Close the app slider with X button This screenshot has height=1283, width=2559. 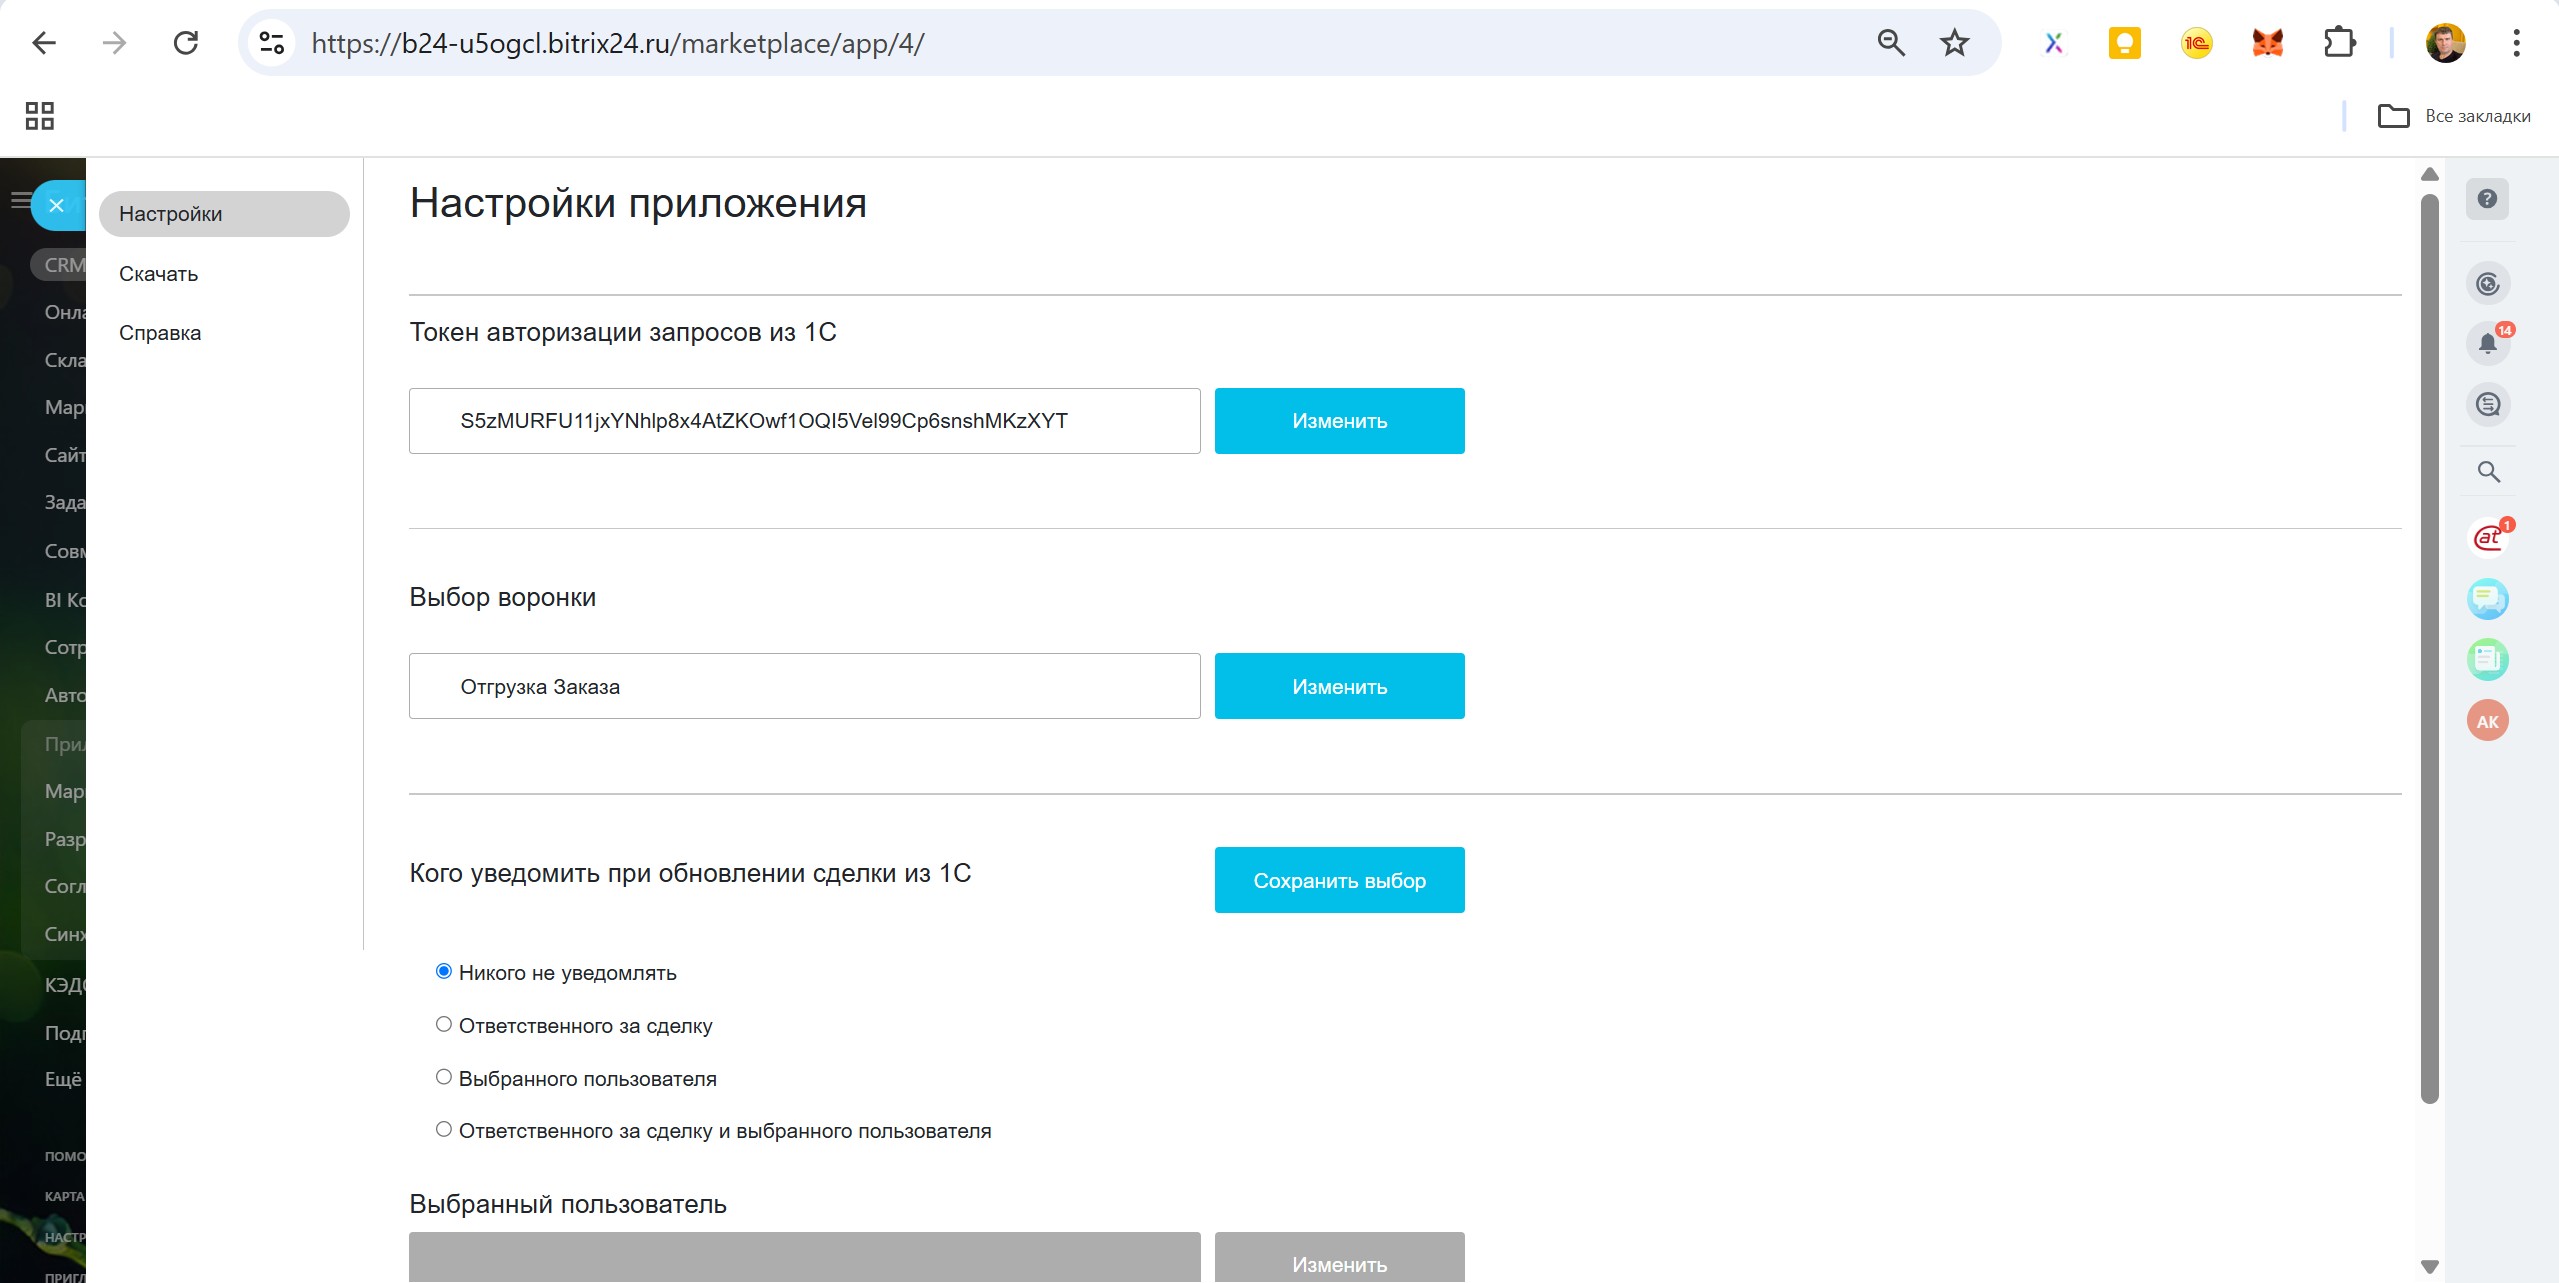[x=57, y=205]
